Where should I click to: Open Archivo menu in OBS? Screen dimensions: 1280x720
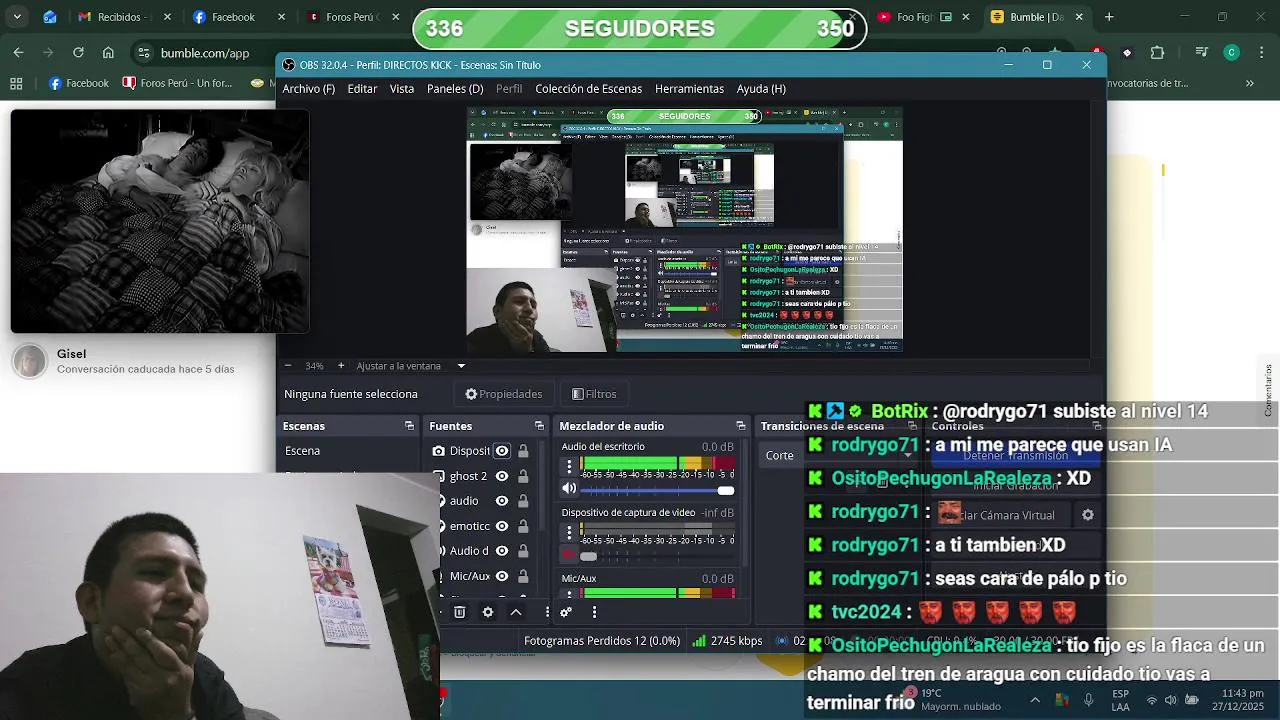[308, 89]
